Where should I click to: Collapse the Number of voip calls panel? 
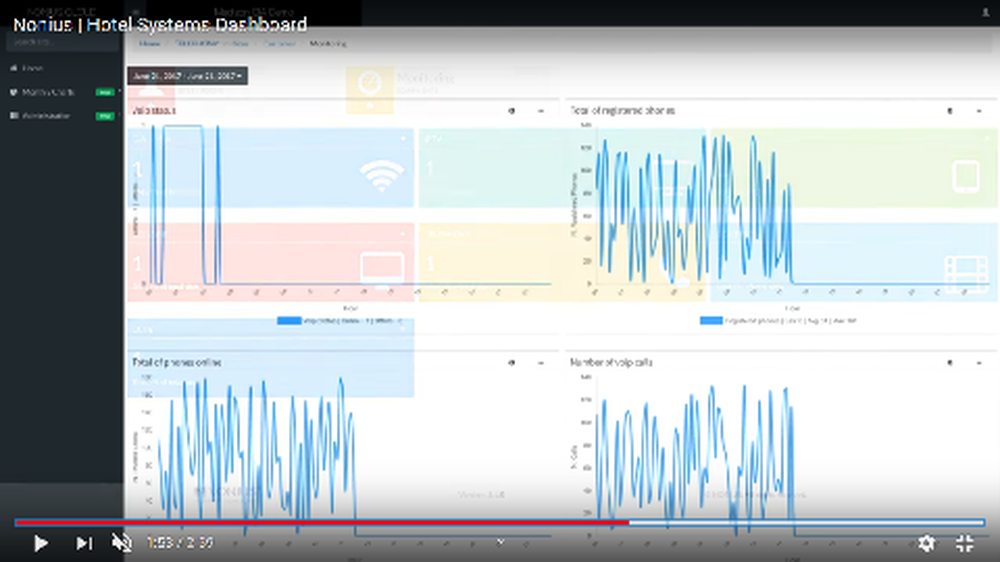tap(979, 363)
